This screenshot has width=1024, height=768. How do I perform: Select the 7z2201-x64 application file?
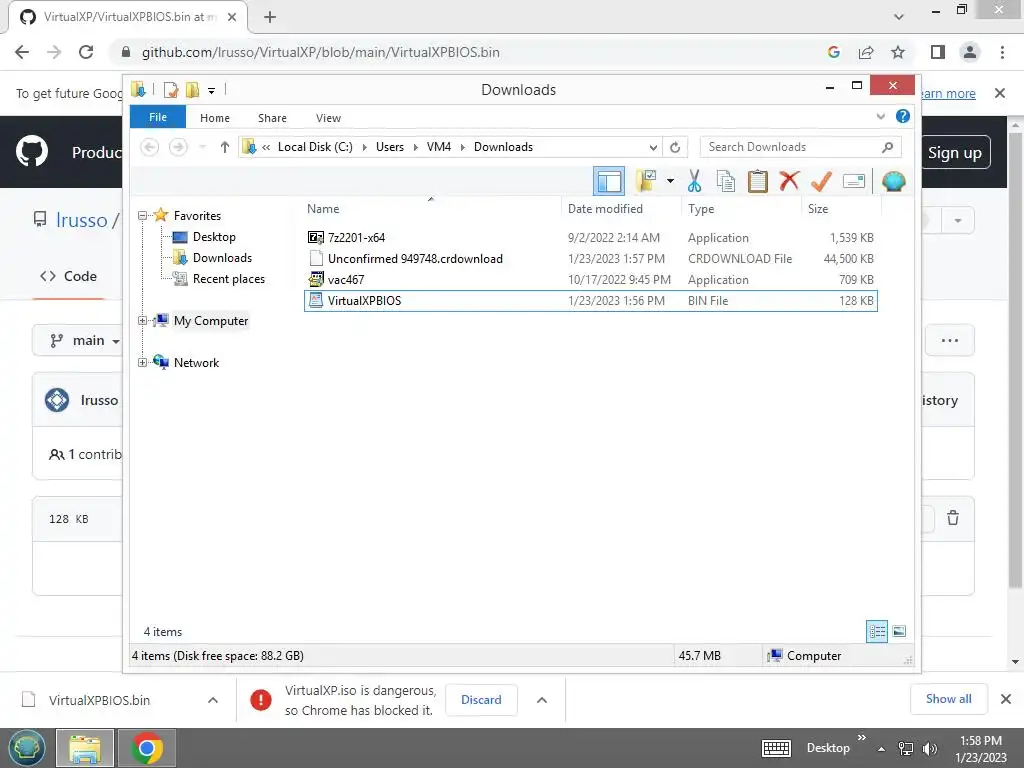pos(590,238)
